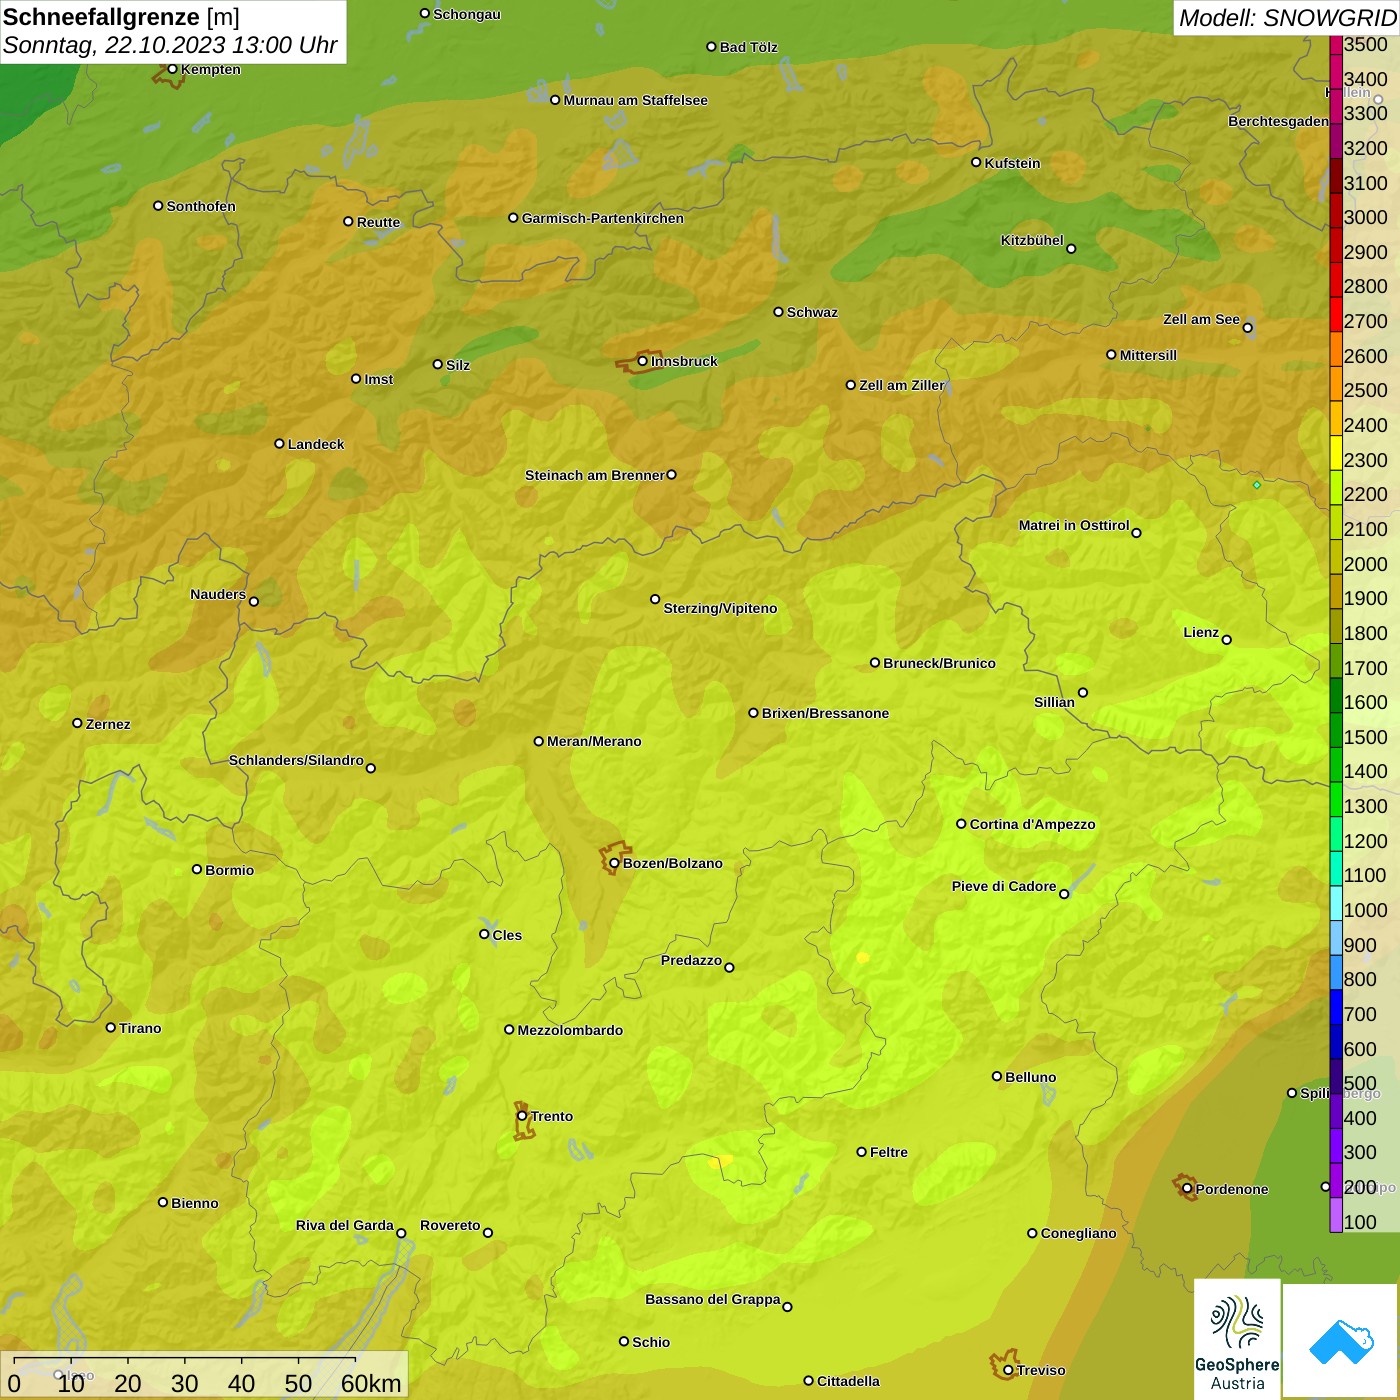Image resolution: width=1400 pixels, height=1400 pixels.
Task: Click the 1500 green legend color swatch
Action: (x=1336, y=730)
